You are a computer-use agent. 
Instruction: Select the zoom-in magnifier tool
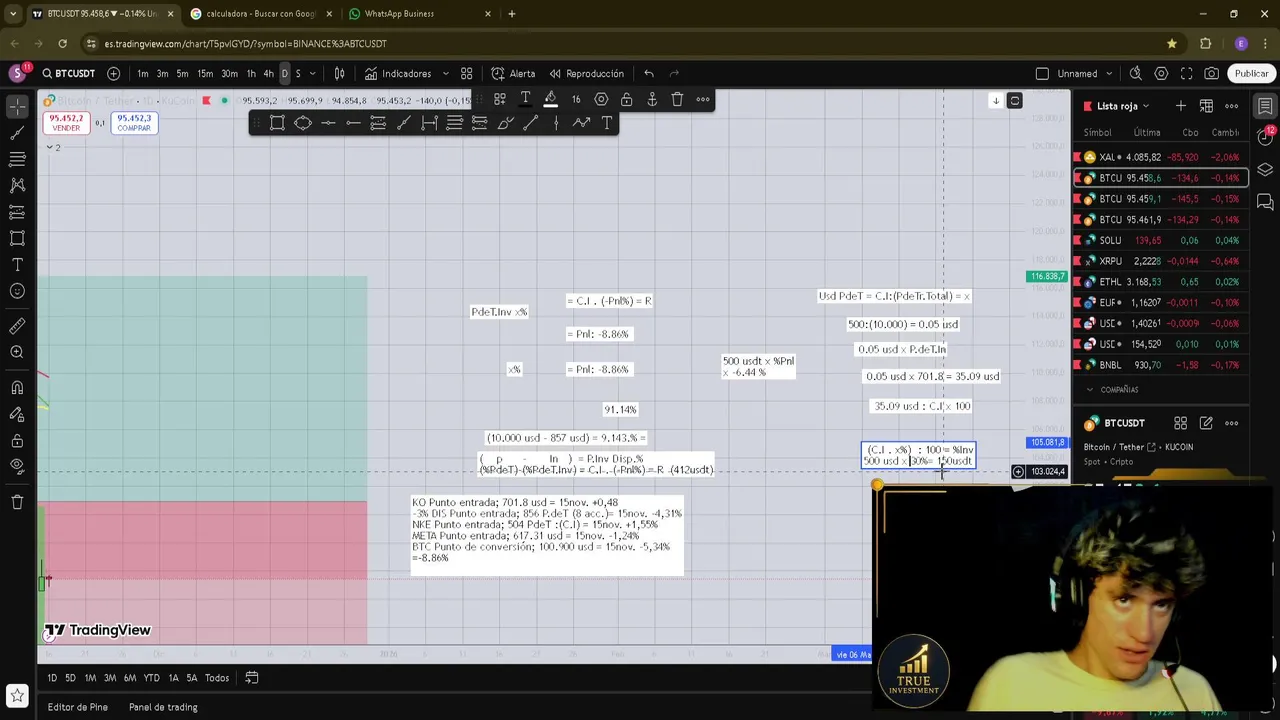tap(17, 352)
